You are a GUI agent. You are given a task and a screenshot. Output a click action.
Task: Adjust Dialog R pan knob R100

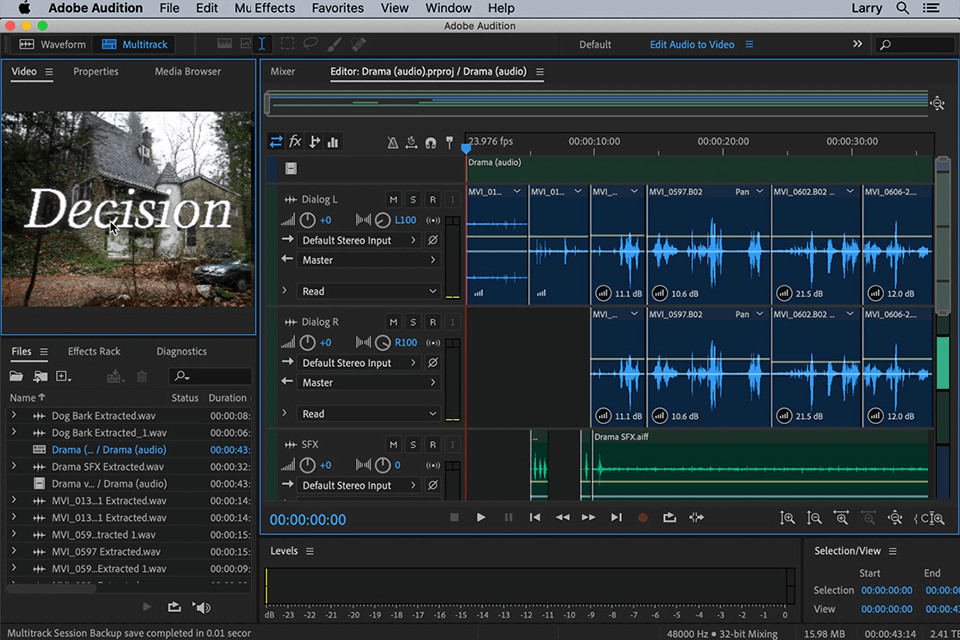[x=383, y=343]
